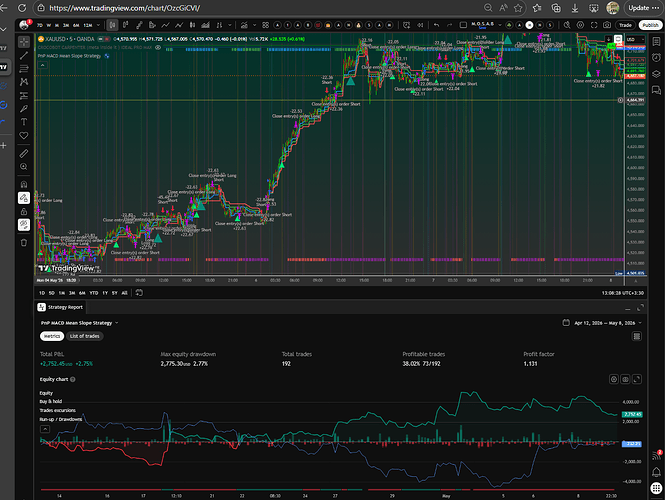Maximize the Strategy Report panel
This screenshot has width=665, height=500.
tap(640, 307)
